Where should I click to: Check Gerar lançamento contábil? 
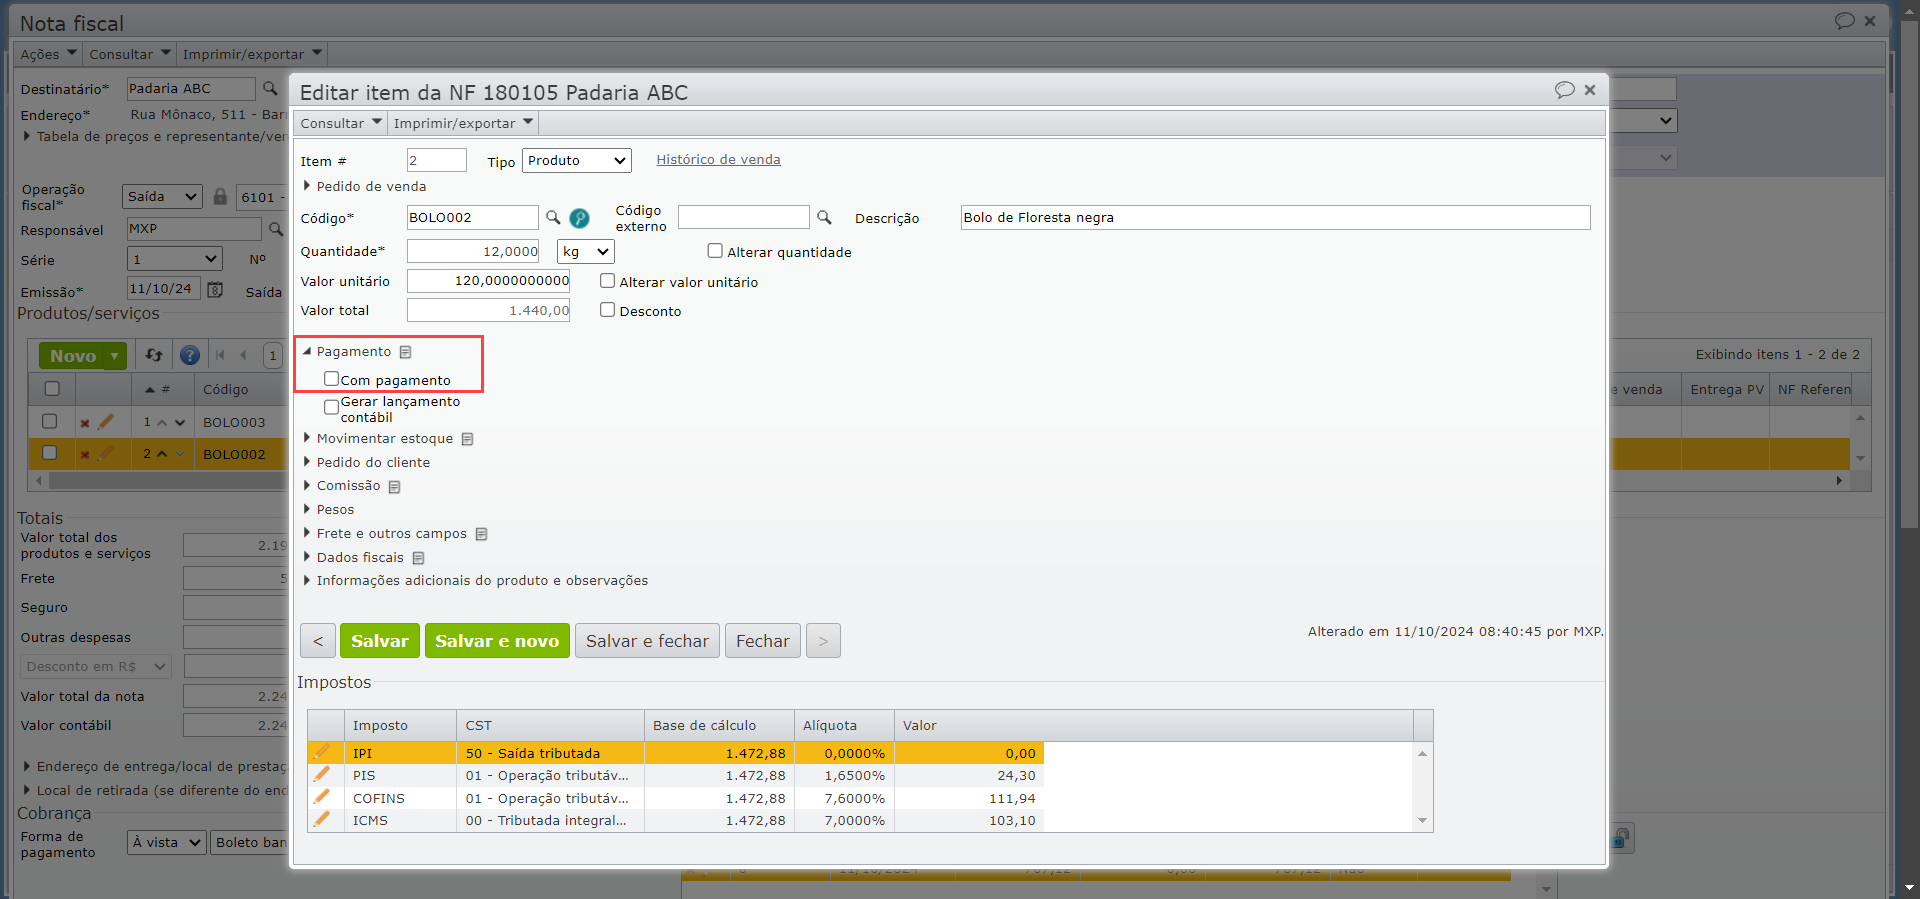(x=331, y=407)
